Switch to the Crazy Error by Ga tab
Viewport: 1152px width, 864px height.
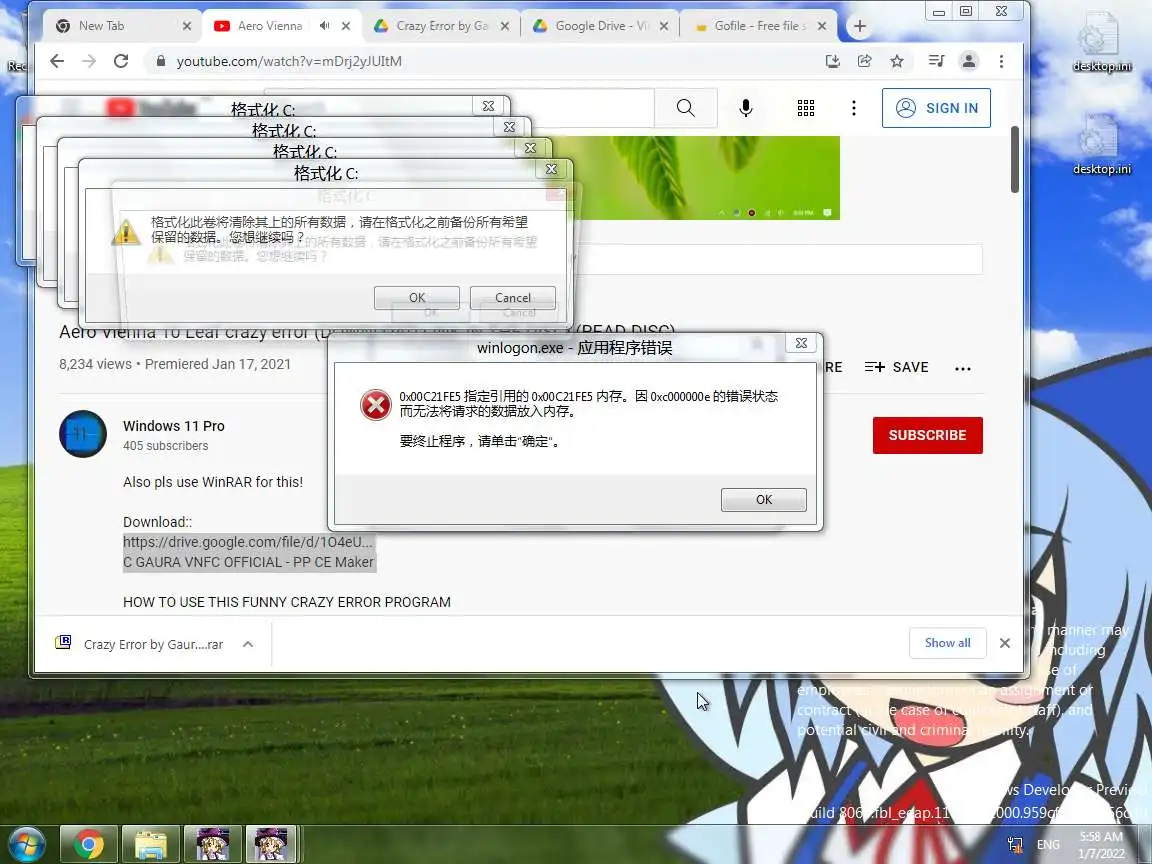(441, 26)
